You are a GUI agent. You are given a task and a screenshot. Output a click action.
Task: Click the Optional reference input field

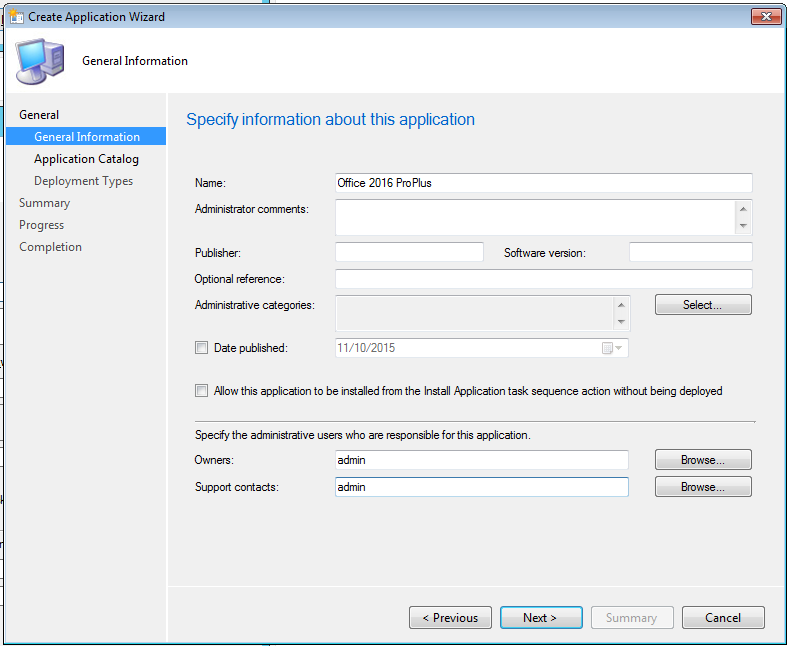544,279
